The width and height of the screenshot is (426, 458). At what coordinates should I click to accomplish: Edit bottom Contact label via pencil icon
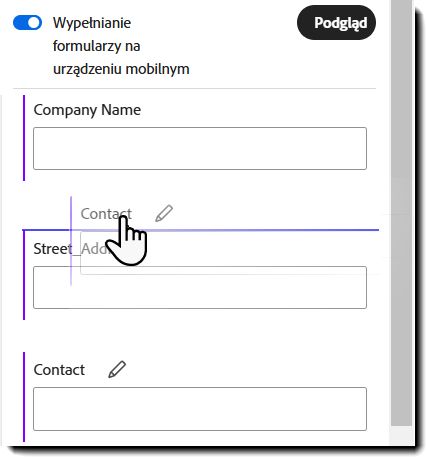click(x=117, y=369)
